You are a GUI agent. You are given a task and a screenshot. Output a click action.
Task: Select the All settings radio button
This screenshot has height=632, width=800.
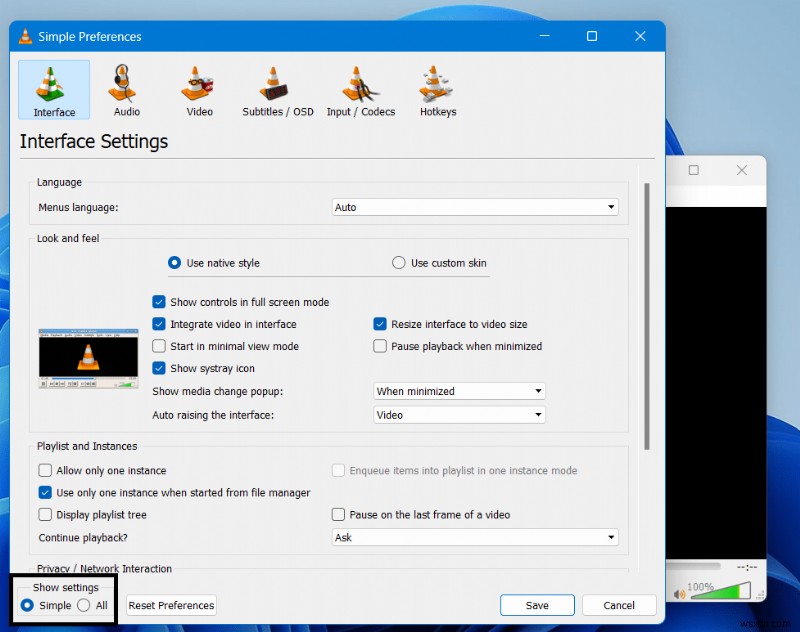[86, 606]
